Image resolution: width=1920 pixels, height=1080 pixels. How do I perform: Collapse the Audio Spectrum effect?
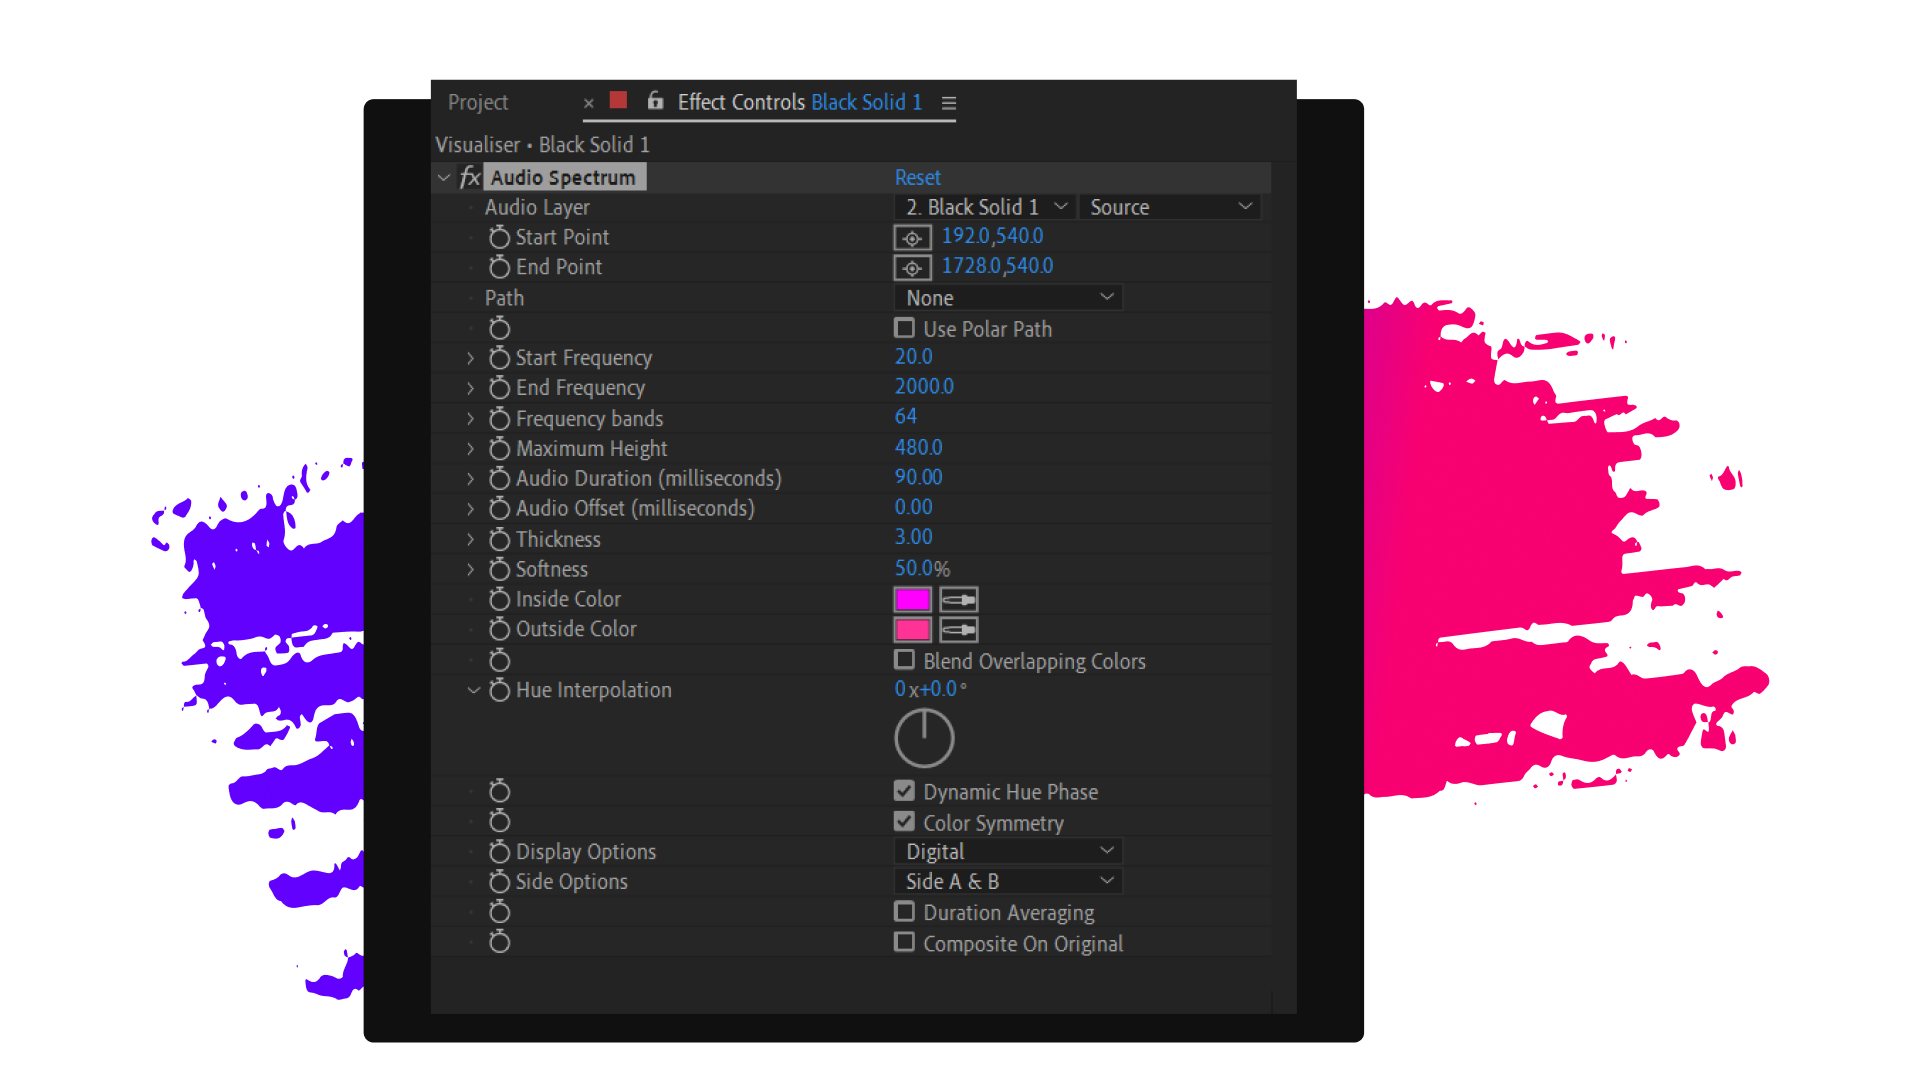point(444,178)
